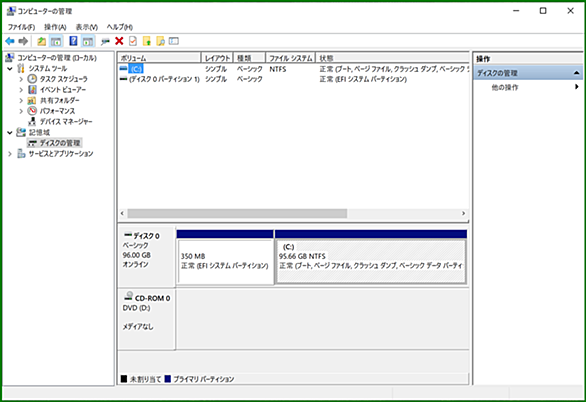Select the CD-ROM 0 DVD (D:) label box
This screenshot has width=586, height=402.
pyautogui.click(x=146, y=319)
